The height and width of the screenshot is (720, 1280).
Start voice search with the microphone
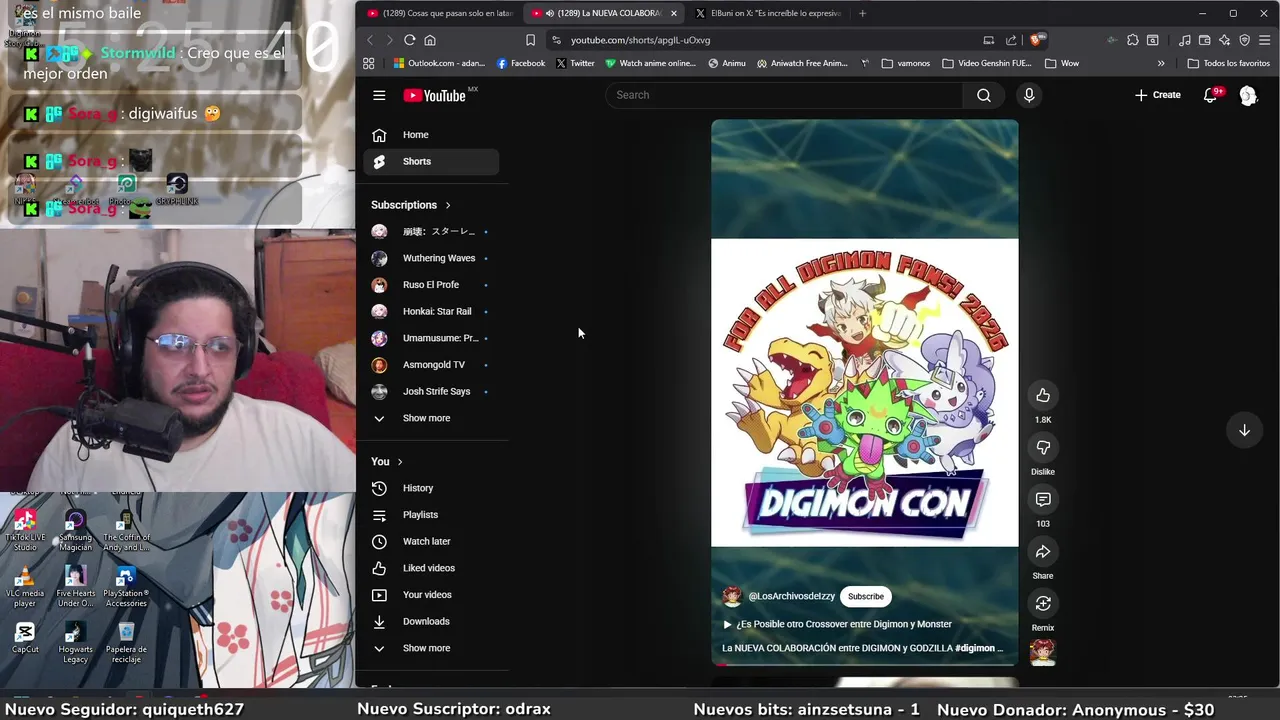pos(1029,95)
